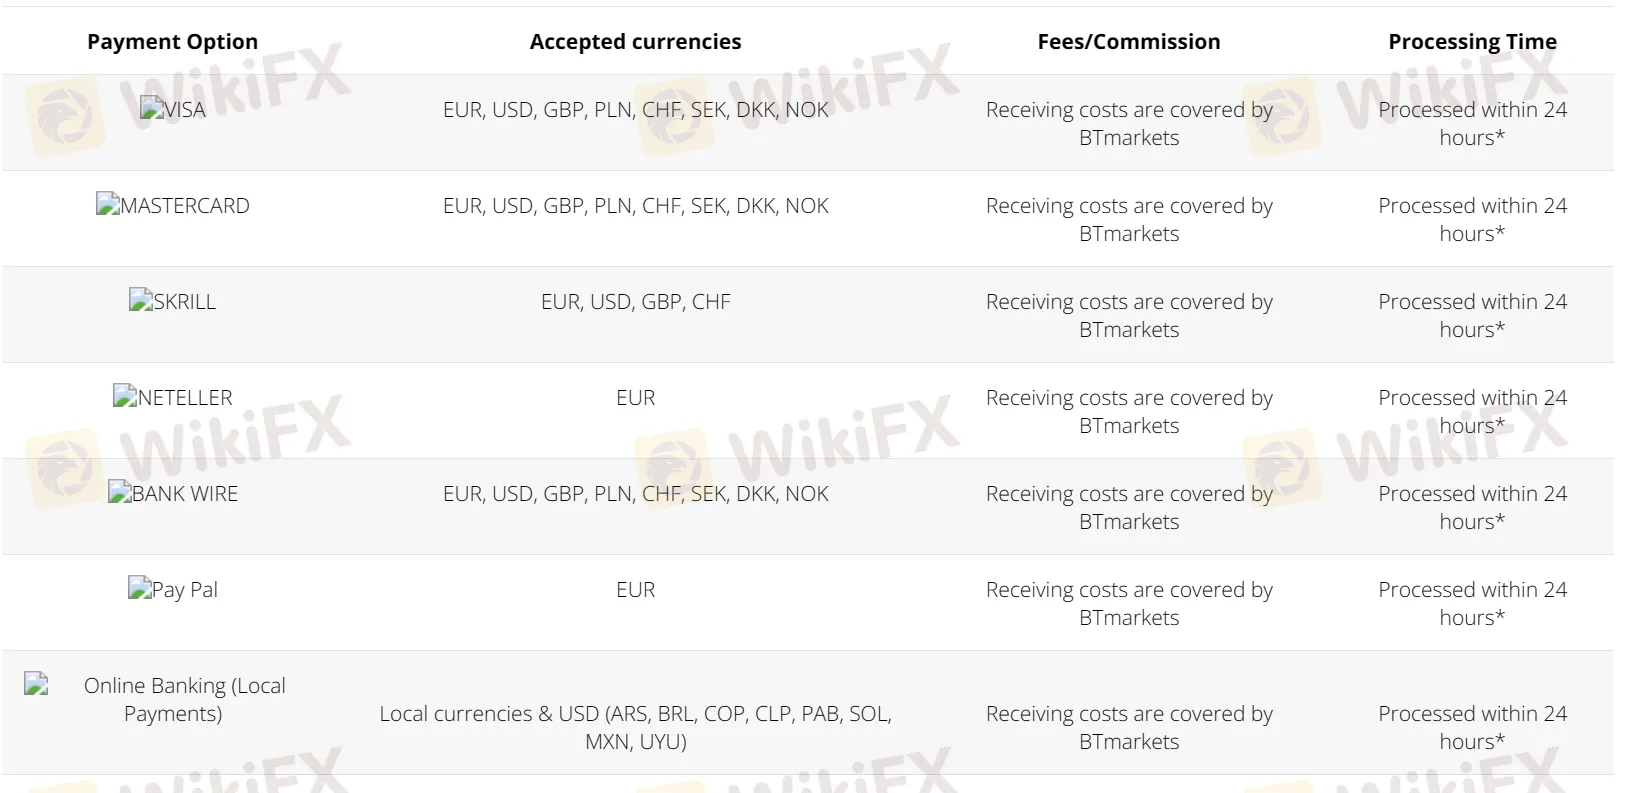Select the BANK WIRE logo image
Viewport: 1629px width, 793px height.
coord(172,494)
